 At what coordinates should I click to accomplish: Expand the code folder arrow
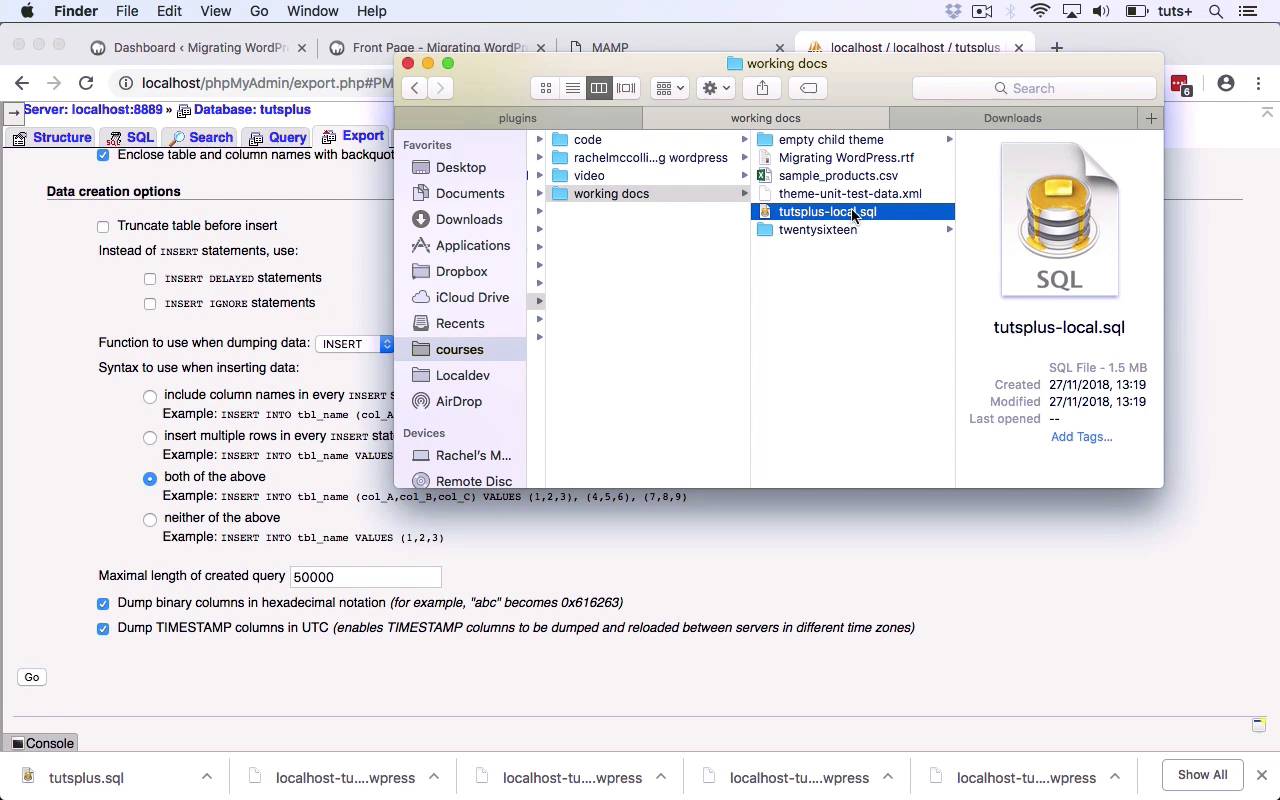744,140
